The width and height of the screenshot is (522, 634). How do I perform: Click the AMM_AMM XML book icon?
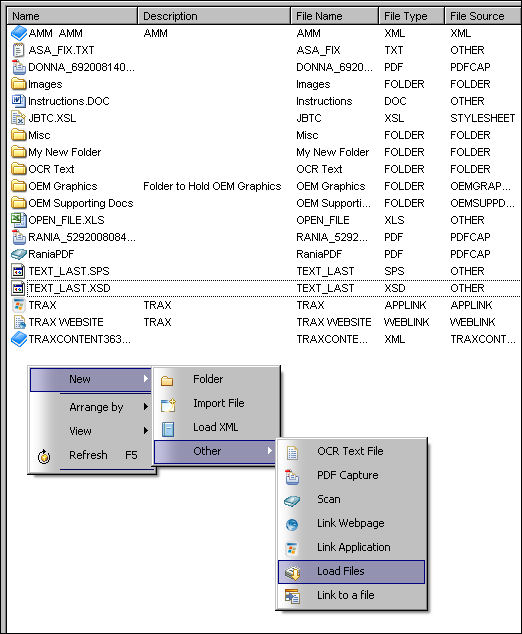19,33
